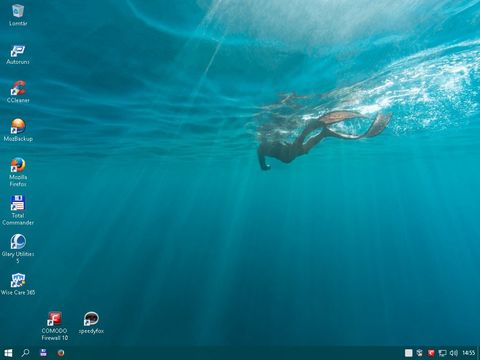Select the Lomtár recycle bin icon
This screenshot has width=480, height=360.
click(x=18, y=15)
